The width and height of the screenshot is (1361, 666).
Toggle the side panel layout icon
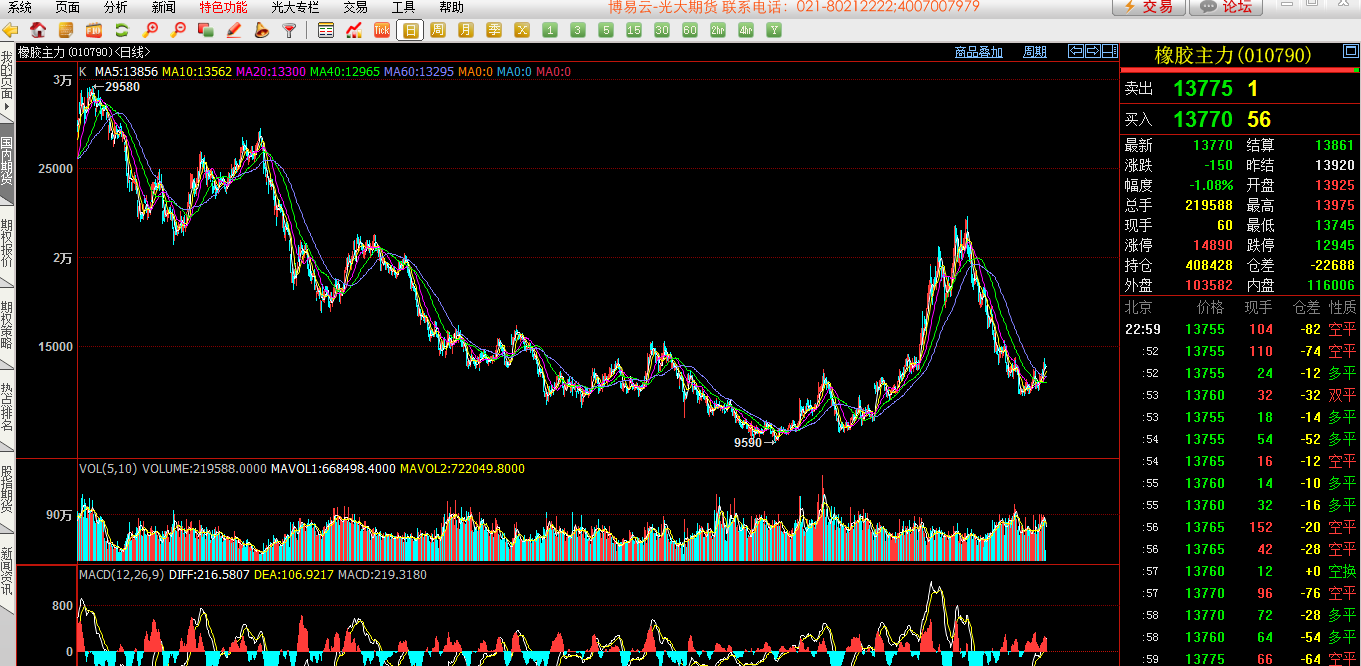[x=1110, y=51]
